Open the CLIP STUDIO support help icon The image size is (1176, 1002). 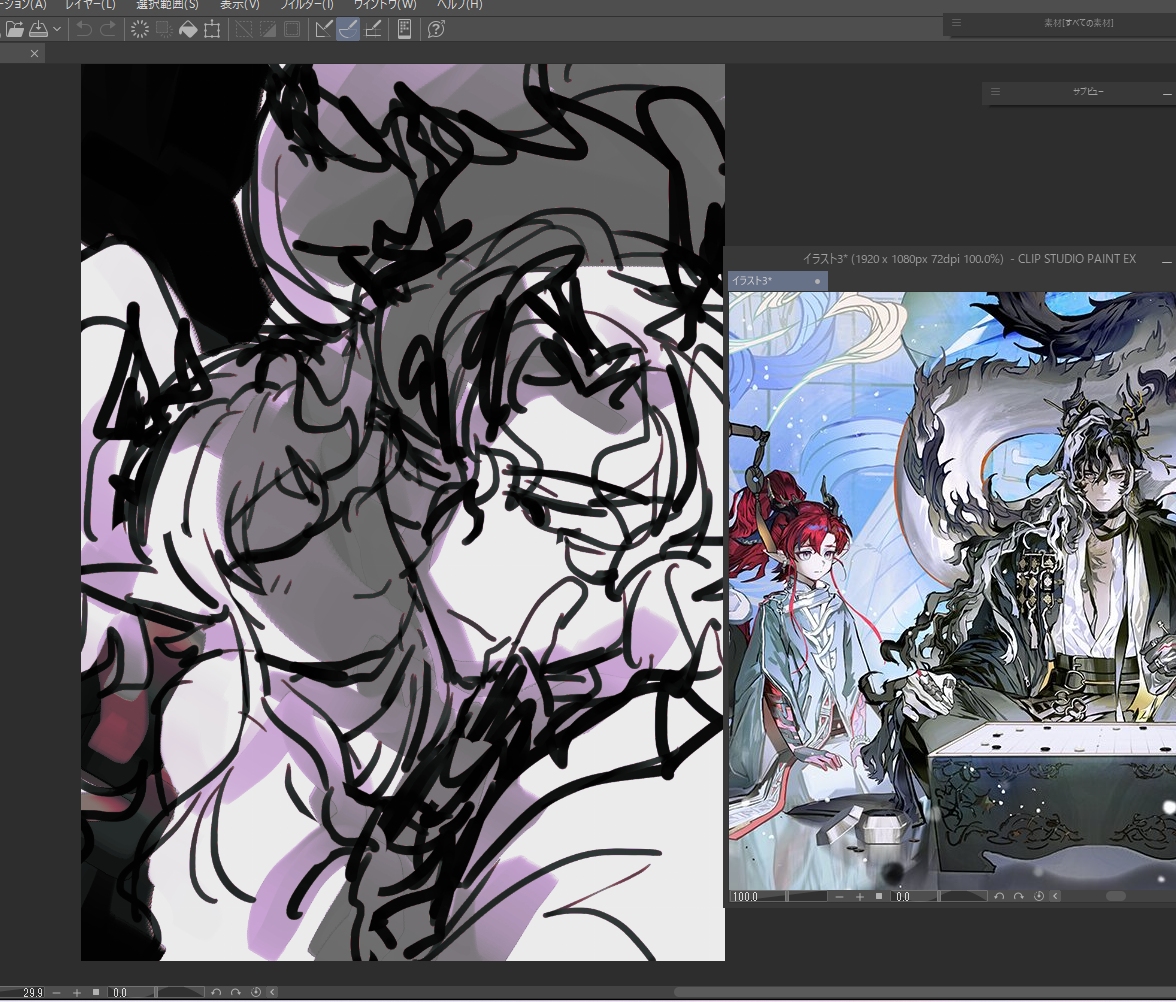click(x=436, y=29)
